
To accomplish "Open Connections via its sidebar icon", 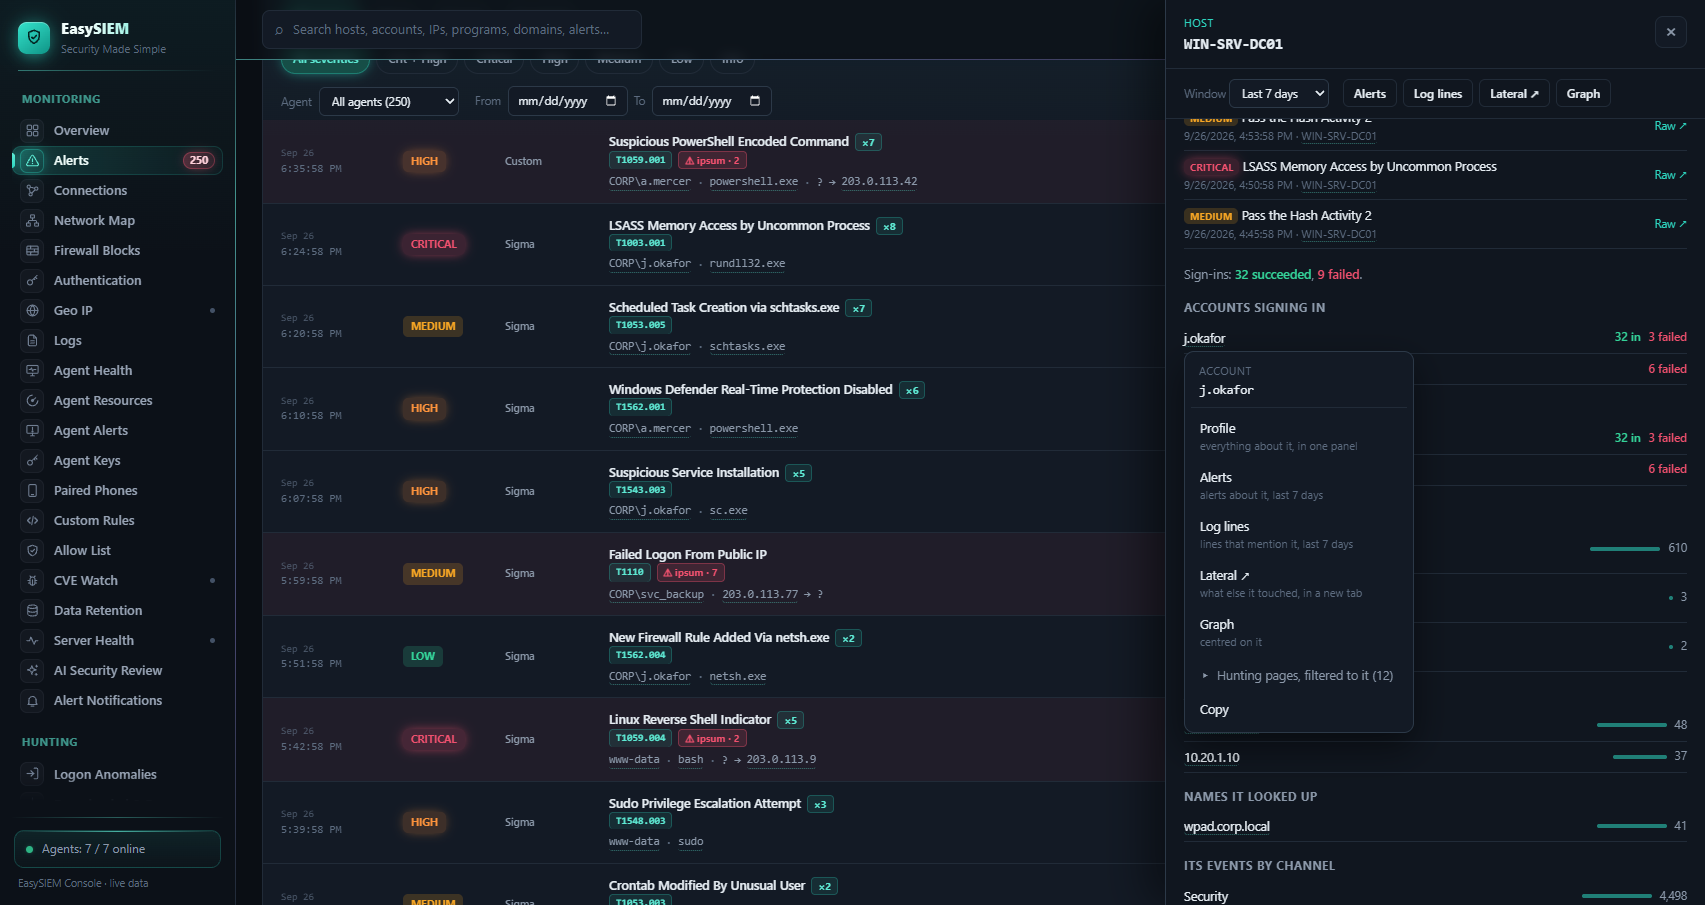I will coord(33,191).
